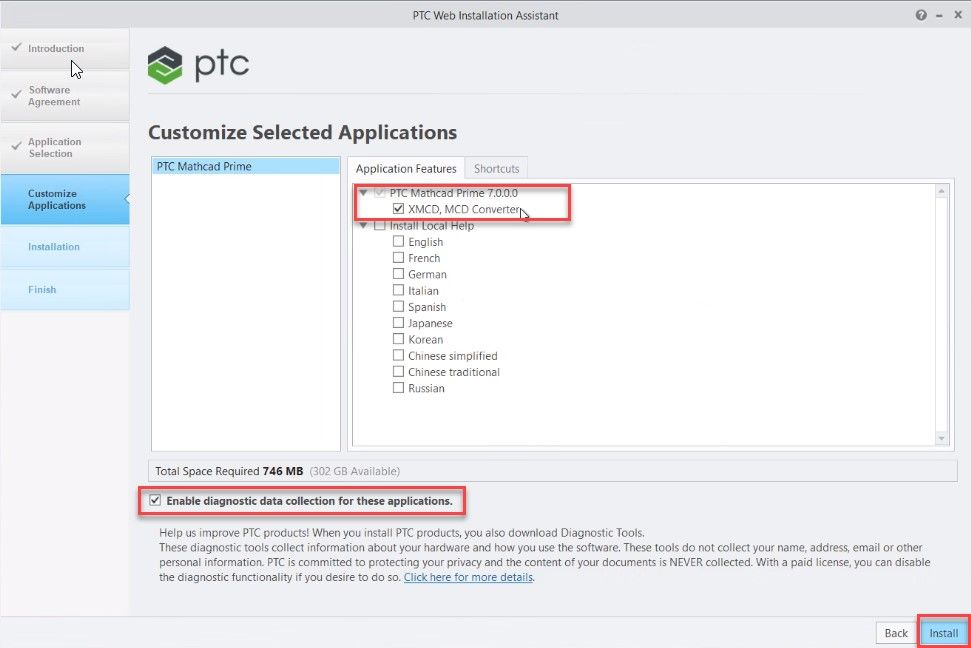Toggle diagnostic data collection checkbox
Screen dimensions: 971x648
point(155,500)
